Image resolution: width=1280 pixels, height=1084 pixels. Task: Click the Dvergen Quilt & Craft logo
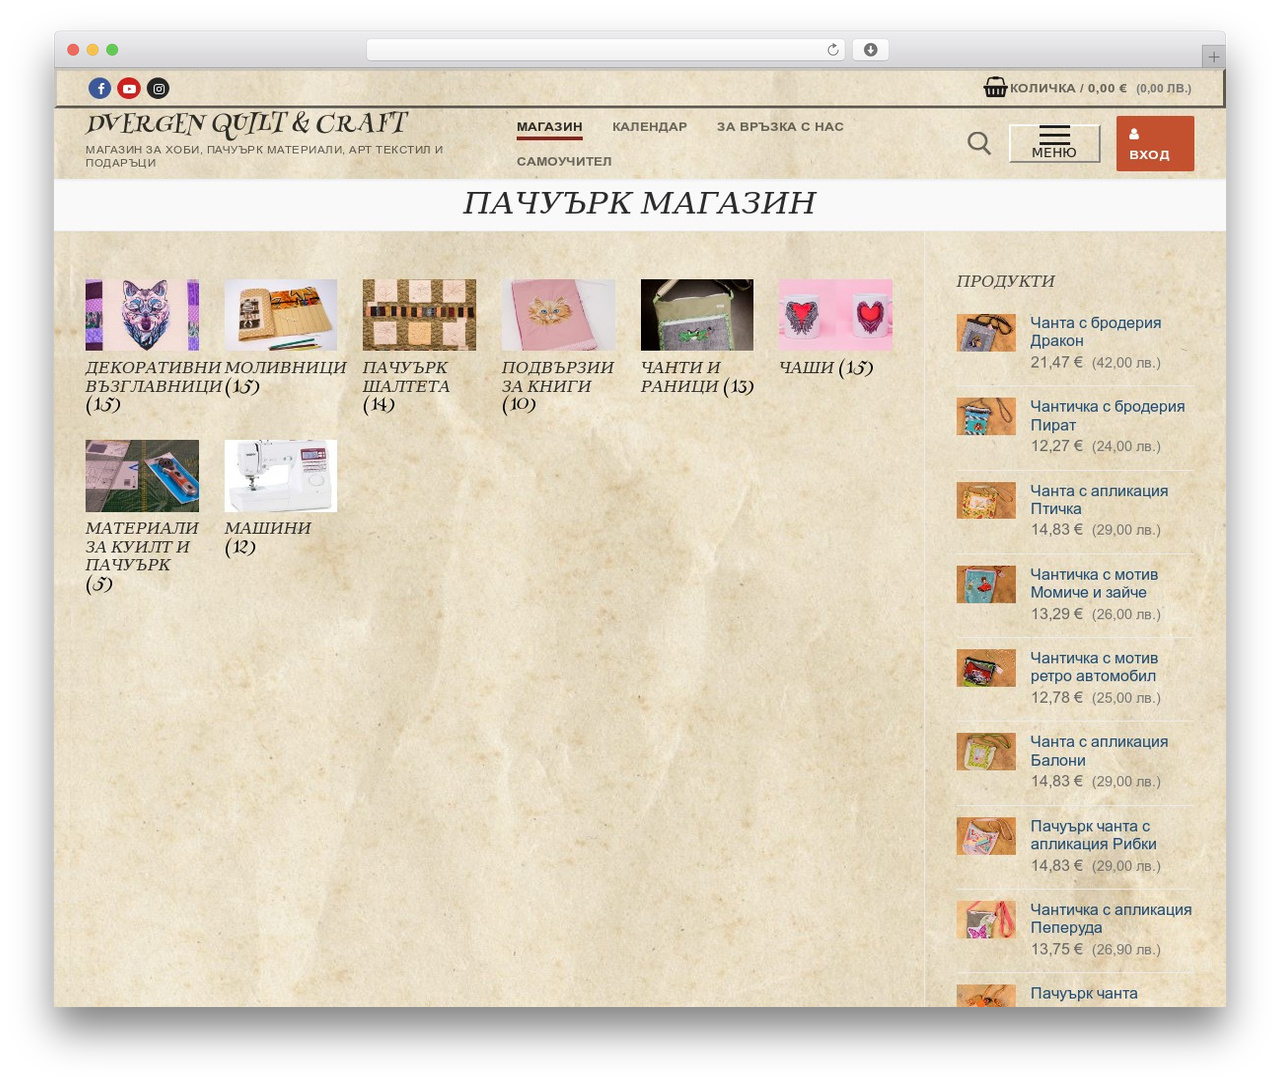point(246,124)
